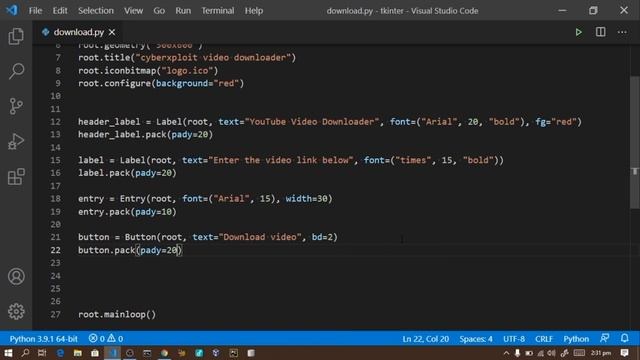
Task: Open Microsoft Store from taskbar
Action: point(95,353)
